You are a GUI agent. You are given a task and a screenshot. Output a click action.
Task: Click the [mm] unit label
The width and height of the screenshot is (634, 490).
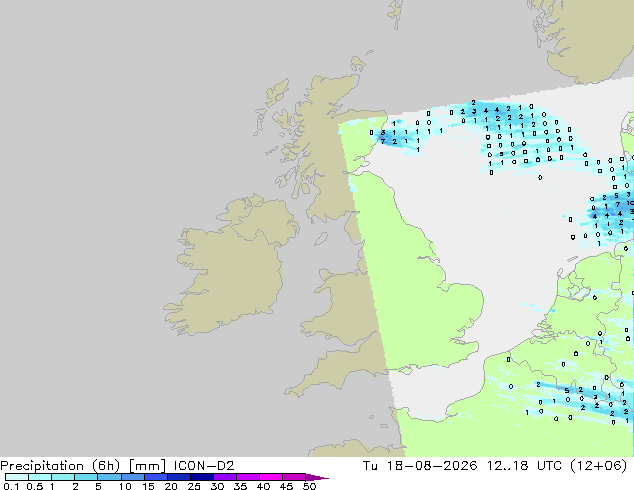(147, 466)
